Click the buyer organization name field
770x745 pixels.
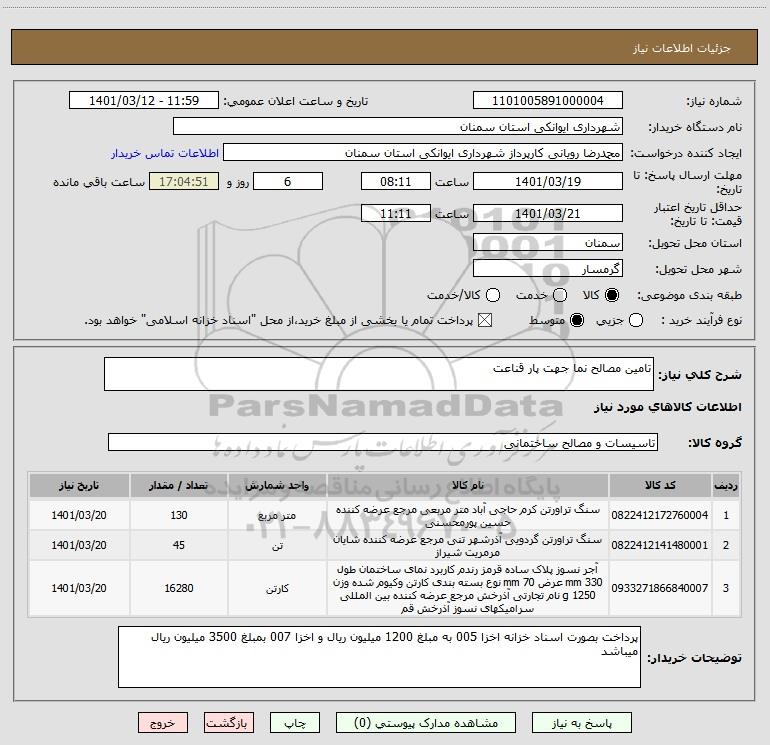point(398,127)
